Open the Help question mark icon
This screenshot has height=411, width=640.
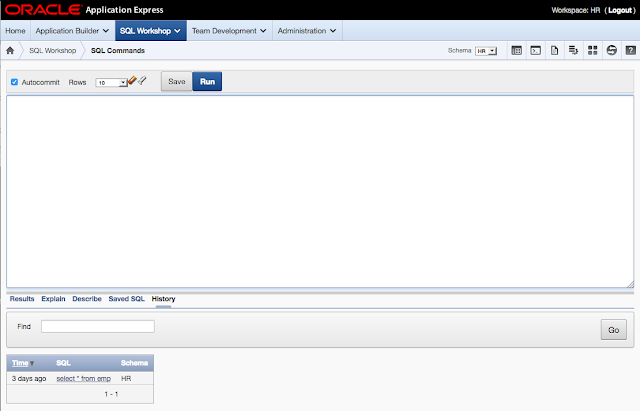pyautogui.click(x=631, y=51)
